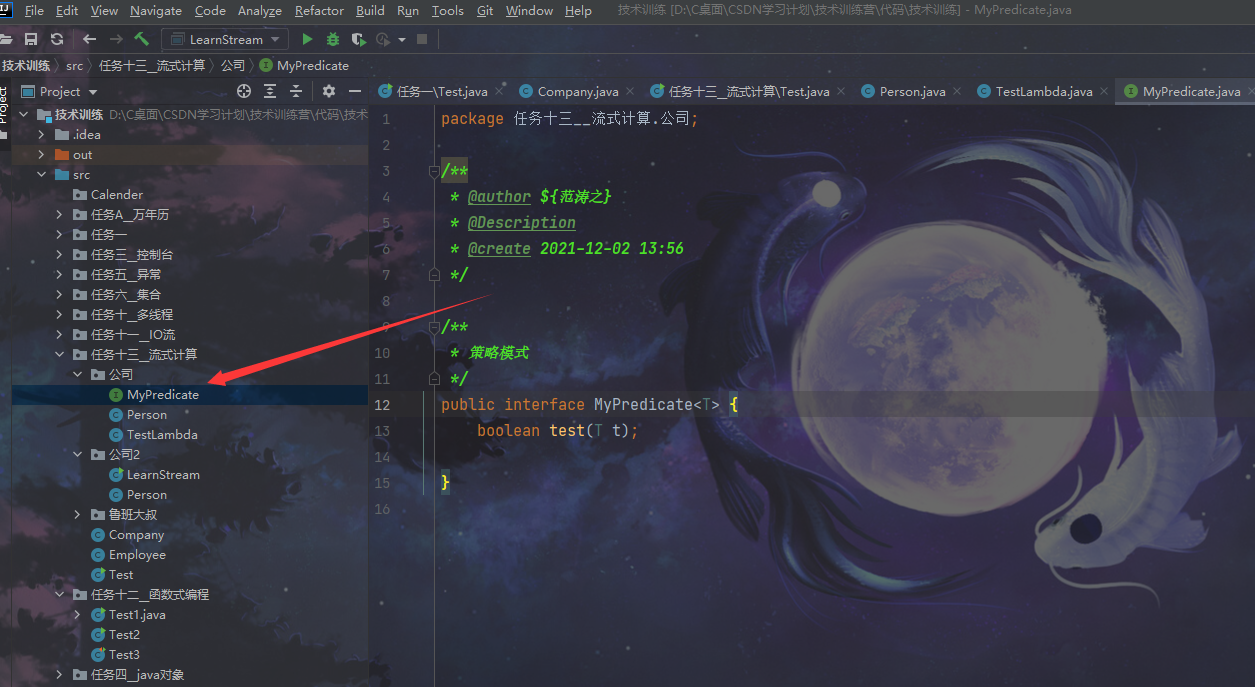Click the 任务十三__流式计算 breadcrumb
Image resolution: width=1255 pixels, height=687 pixels.
click(152, 66)
